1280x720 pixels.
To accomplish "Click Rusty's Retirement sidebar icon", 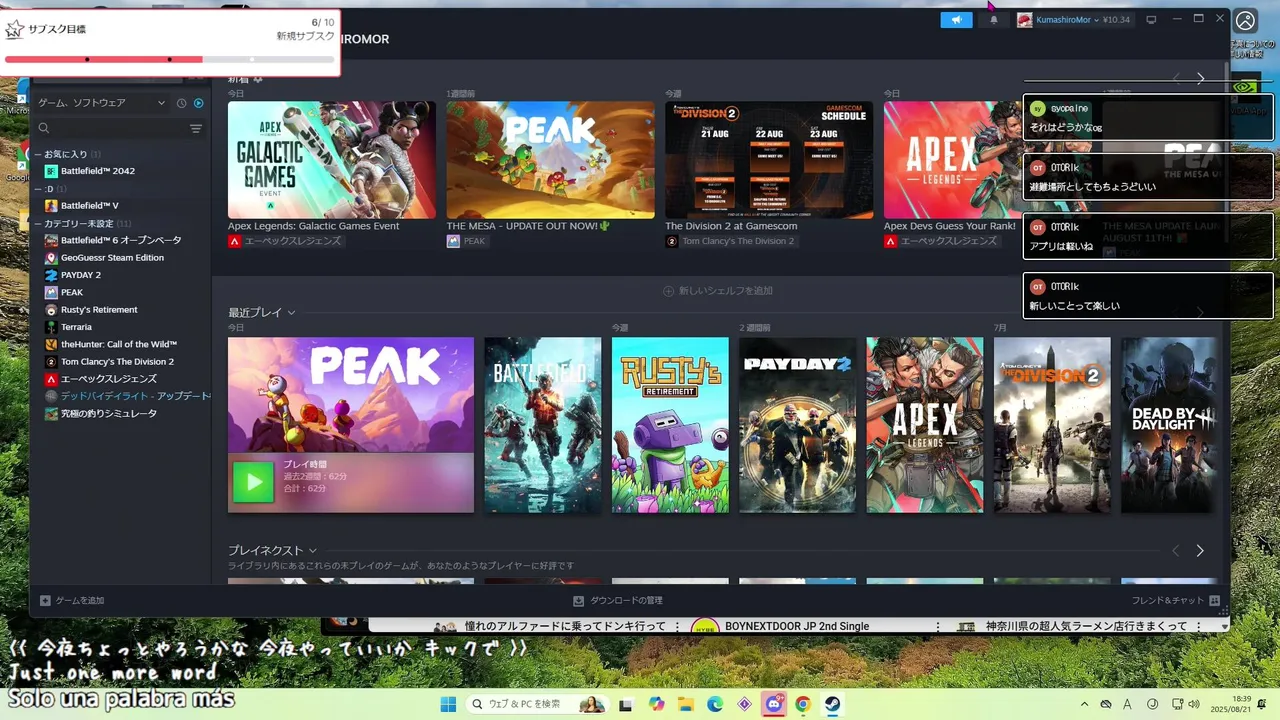I will click(51, 310).
